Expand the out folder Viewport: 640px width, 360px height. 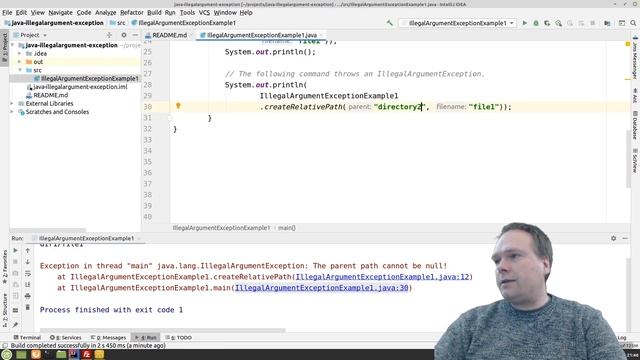[x=20, y=62]
